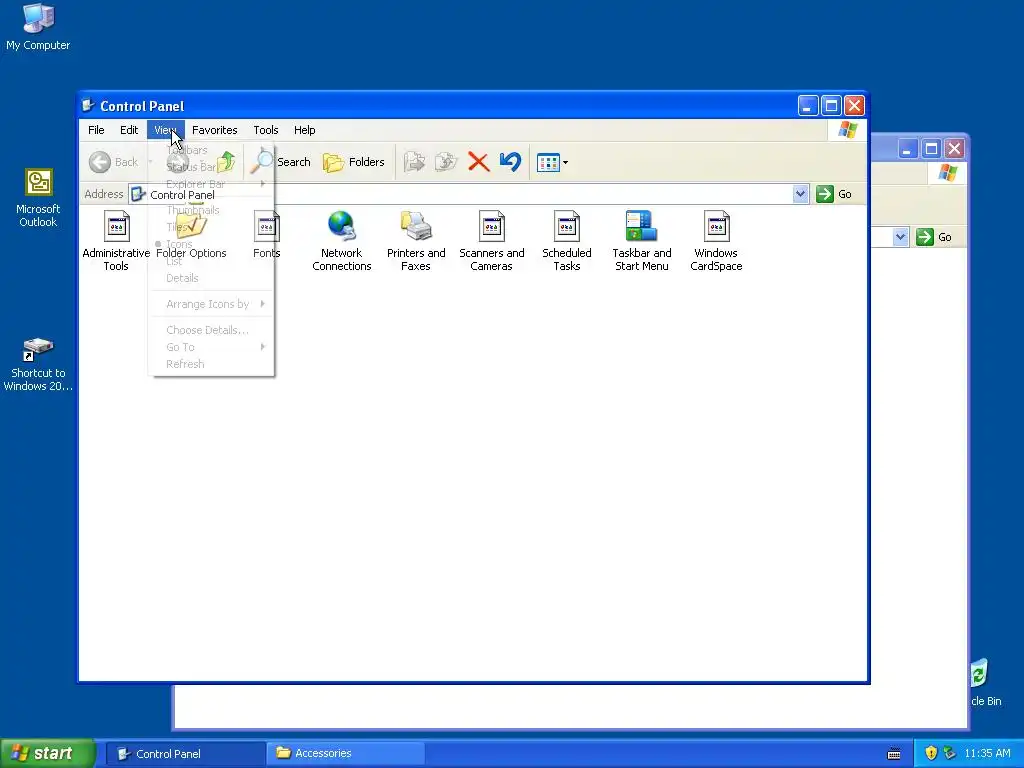Open Network Connections applet
The width and height of the screenshot is (1024, 768).
click(342, 240)
